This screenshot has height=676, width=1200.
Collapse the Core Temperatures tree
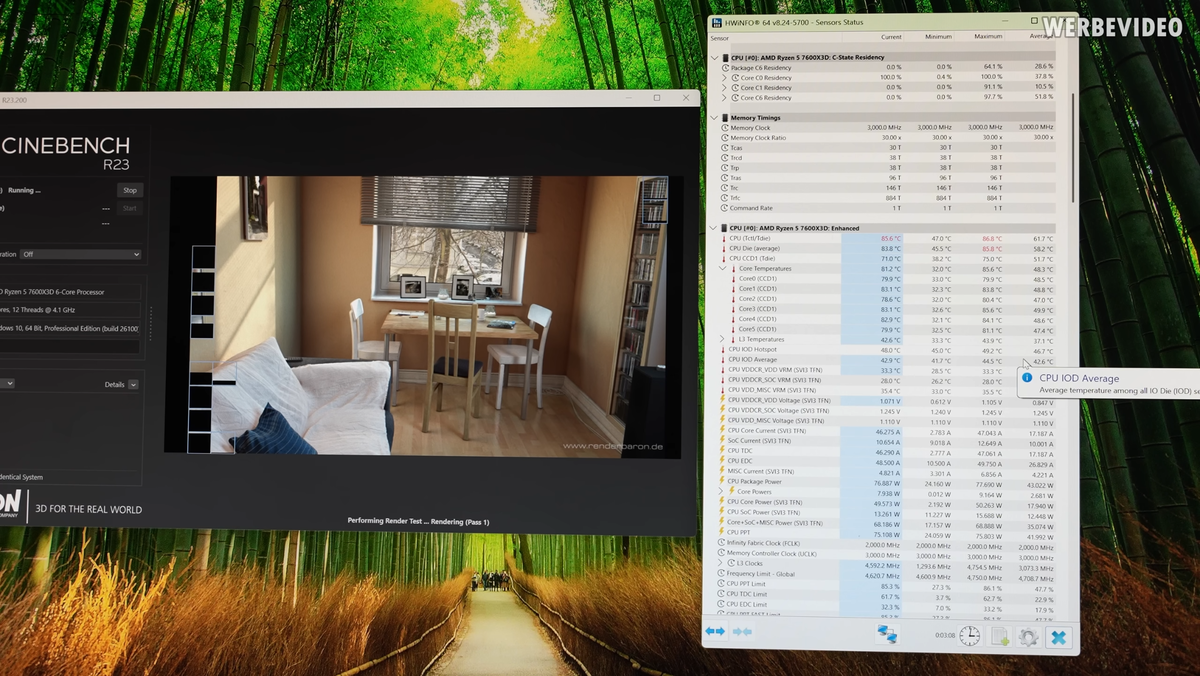[723, 269]
